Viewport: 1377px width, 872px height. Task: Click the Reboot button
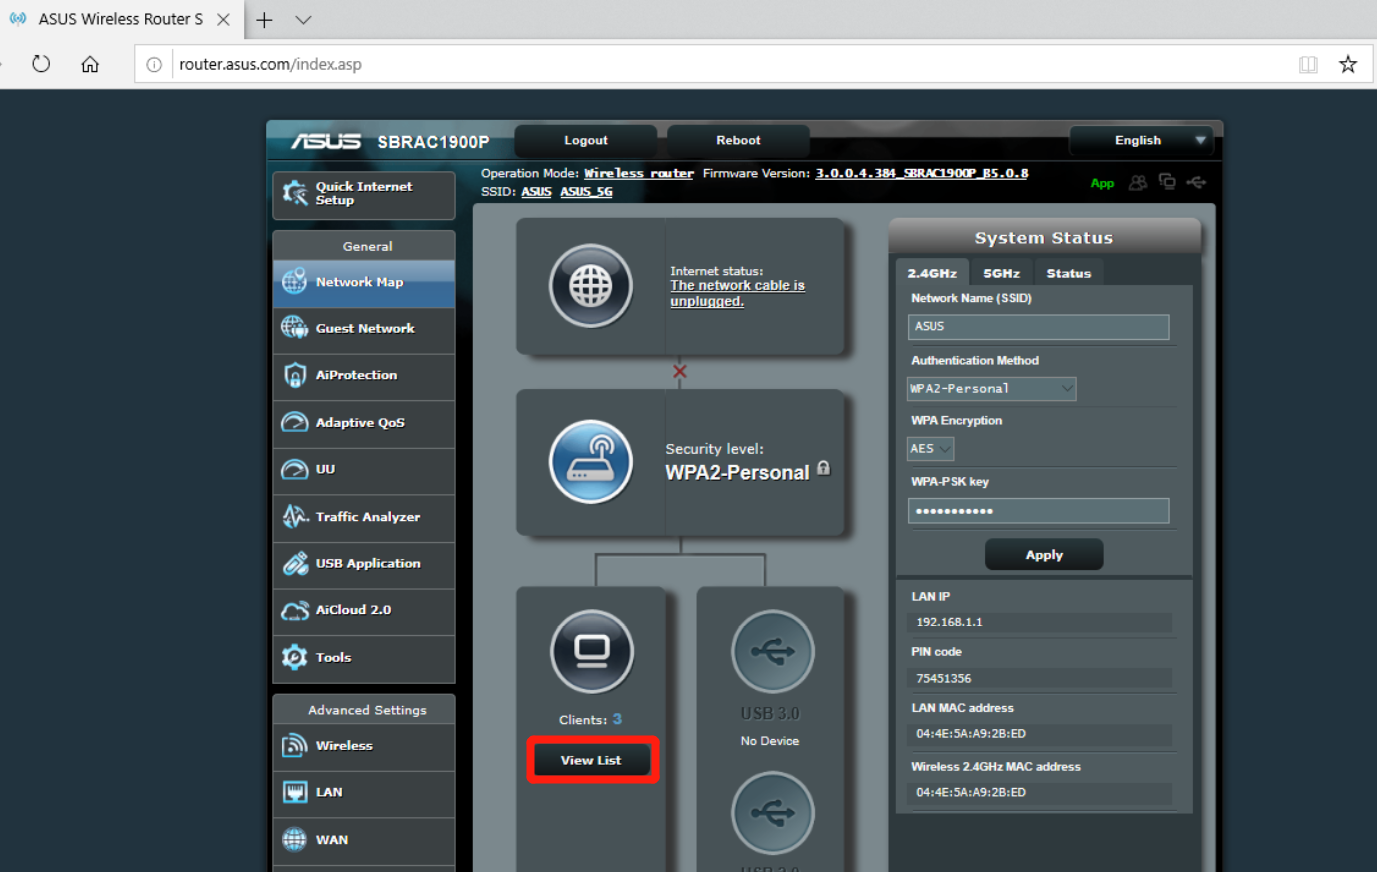point(738,140)
